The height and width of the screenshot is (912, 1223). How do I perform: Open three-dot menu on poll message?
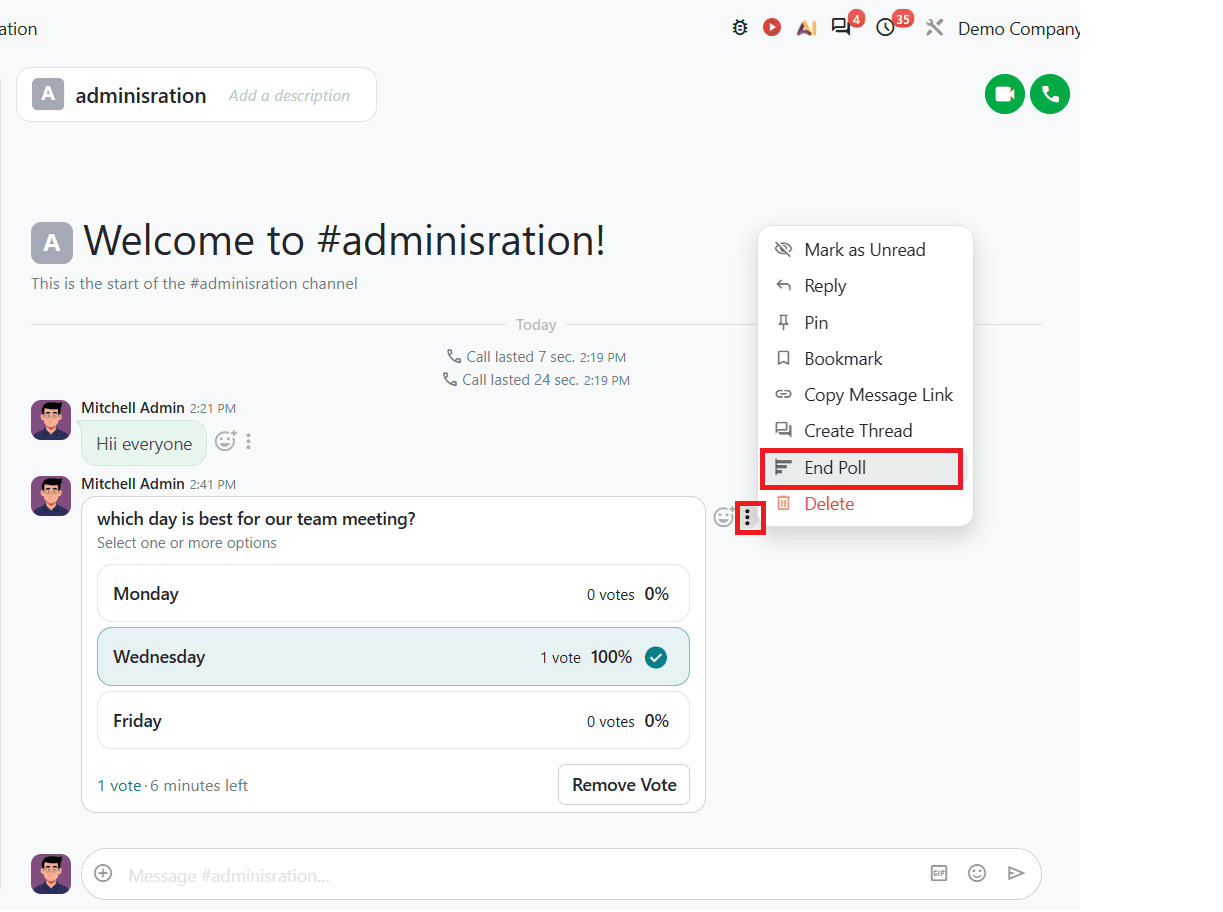click(x=748, y=518)
